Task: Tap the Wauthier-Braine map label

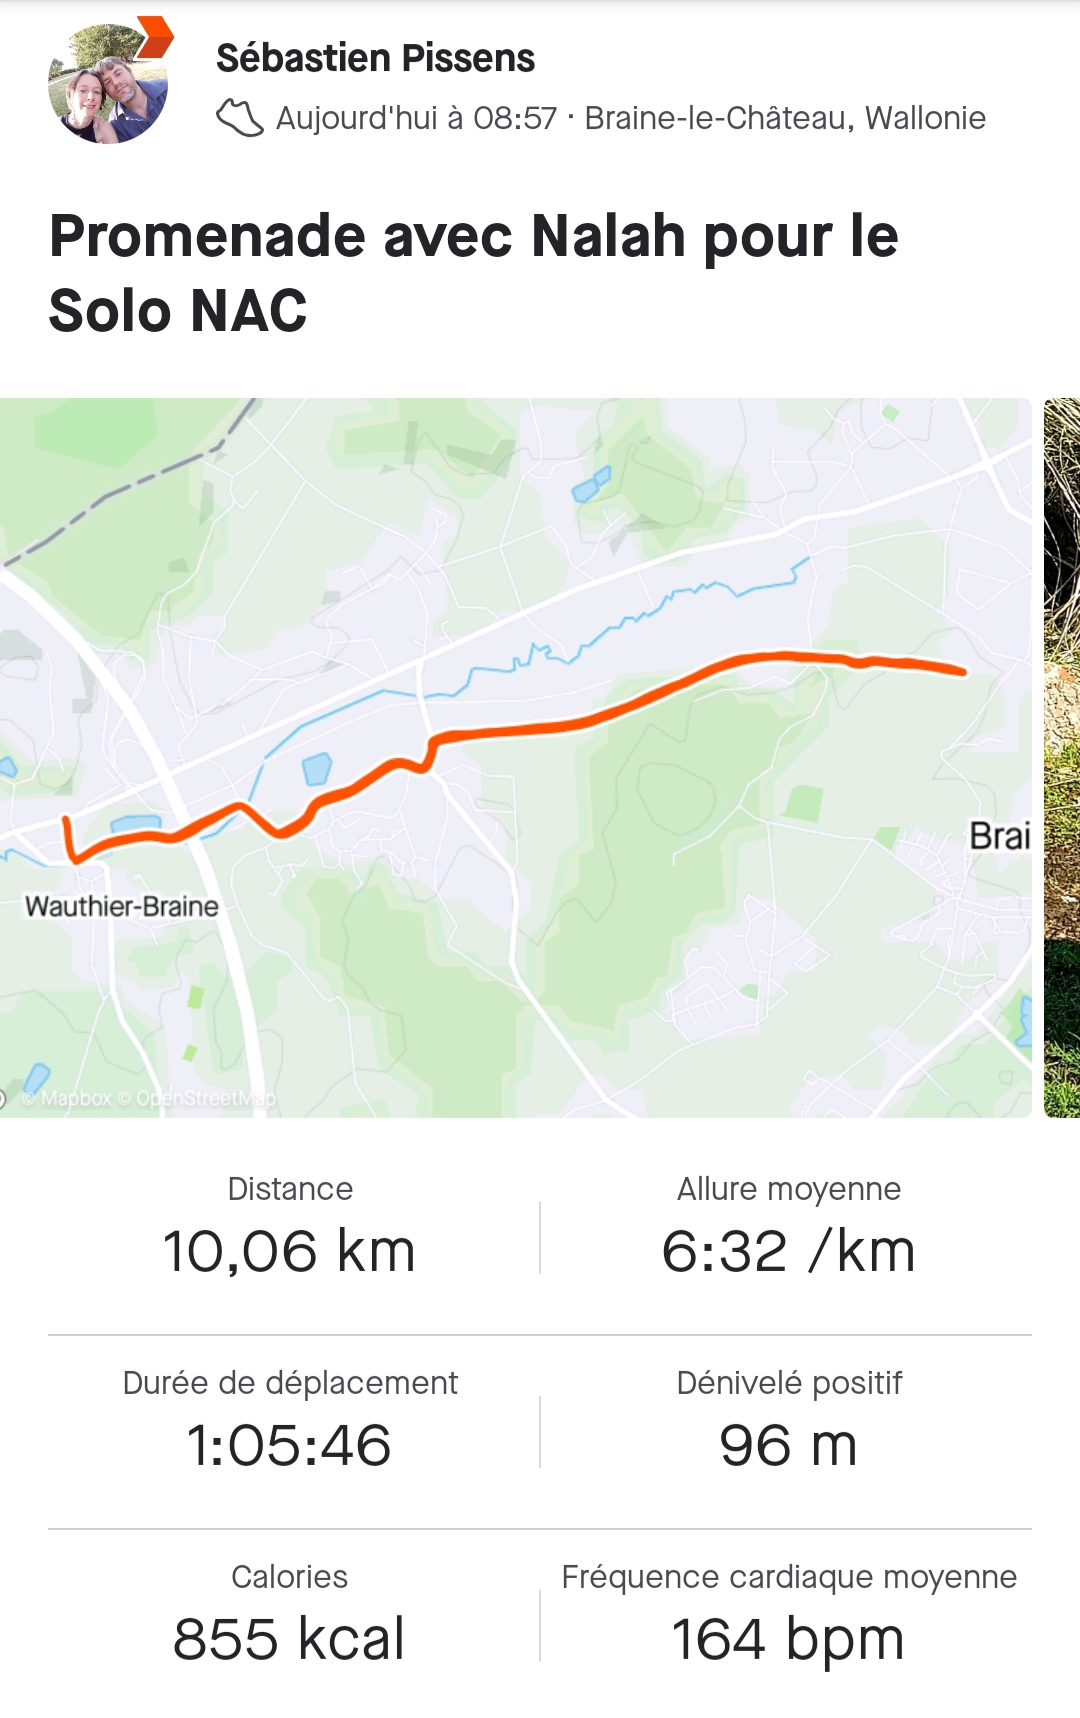Action: click(x=122, y=906)
